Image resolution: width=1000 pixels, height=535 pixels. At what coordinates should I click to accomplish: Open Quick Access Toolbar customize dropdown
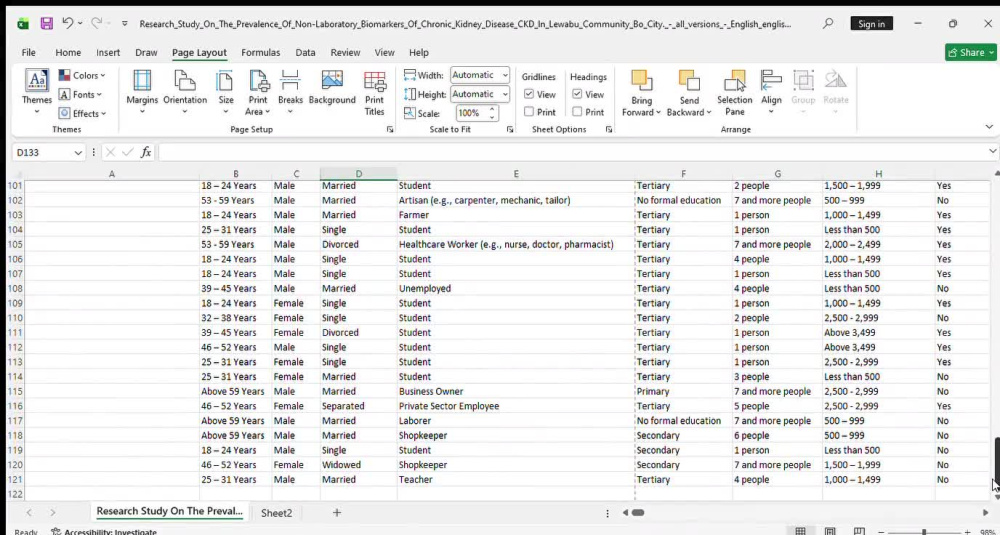pos(125,24)
